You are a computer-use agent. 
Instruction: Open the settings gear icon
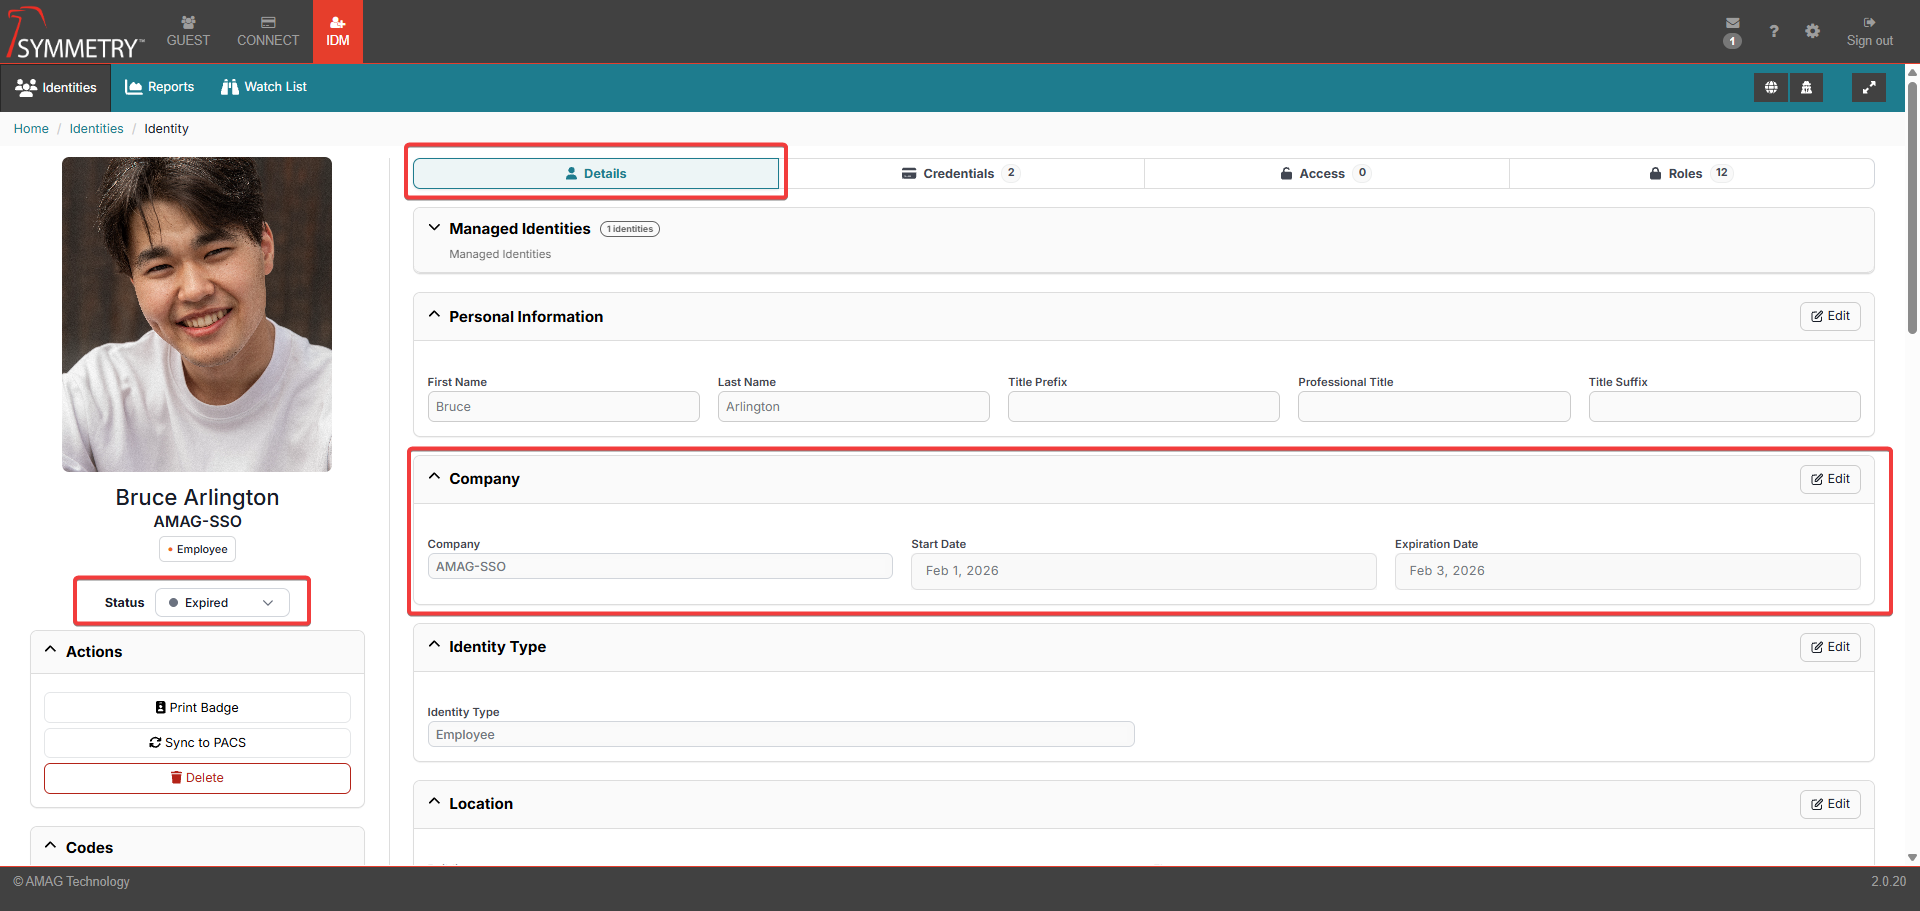pyautogui.click(x=1812, y=31)
